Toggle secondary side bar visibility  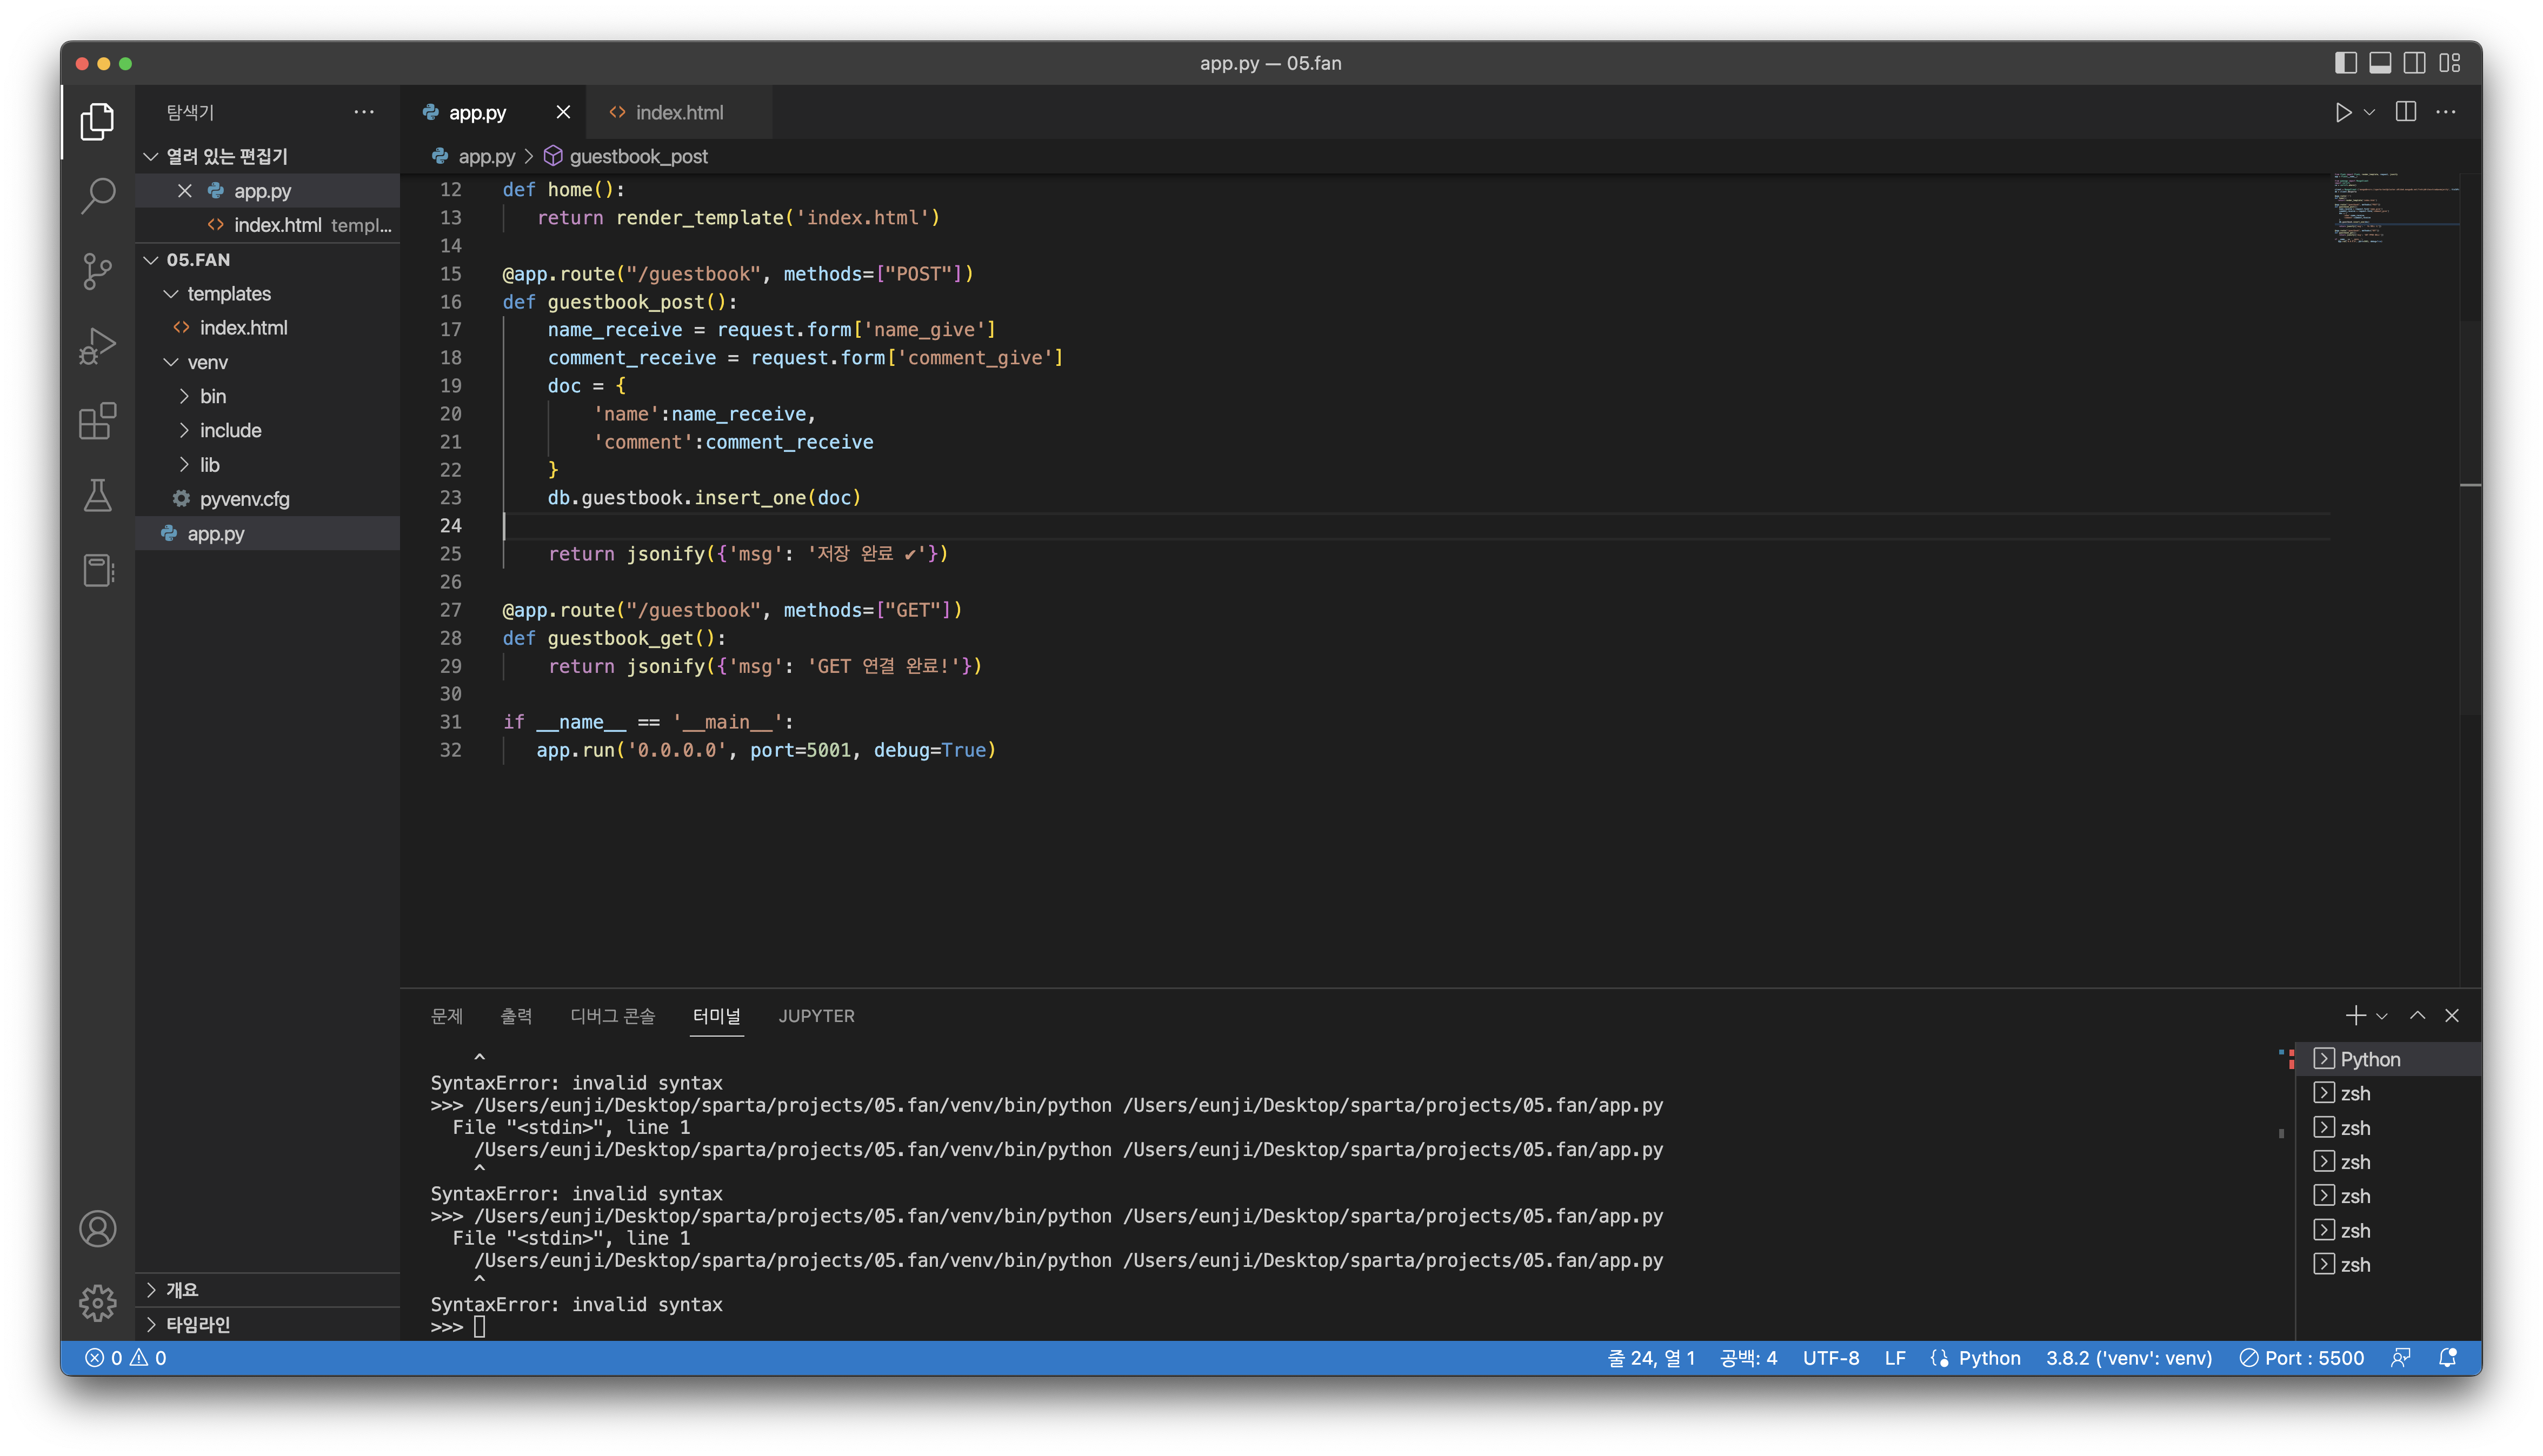tap(2415, 63)
